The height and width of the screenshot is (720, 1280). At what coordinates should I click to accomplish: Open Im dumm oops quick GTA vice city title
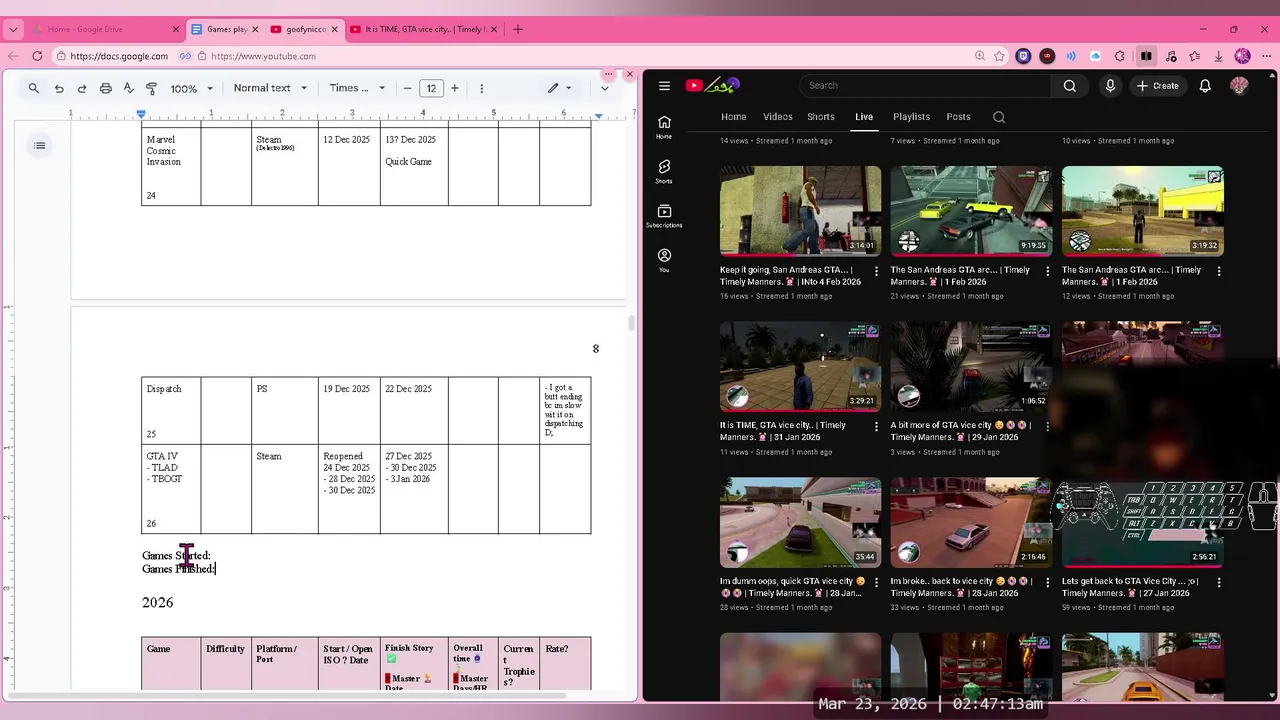point(793,587)
